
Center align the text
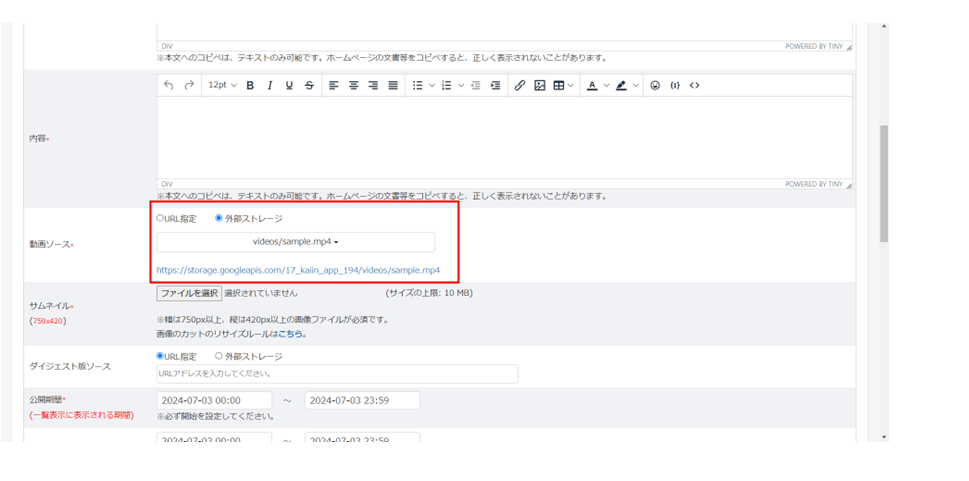click(353, 86)
